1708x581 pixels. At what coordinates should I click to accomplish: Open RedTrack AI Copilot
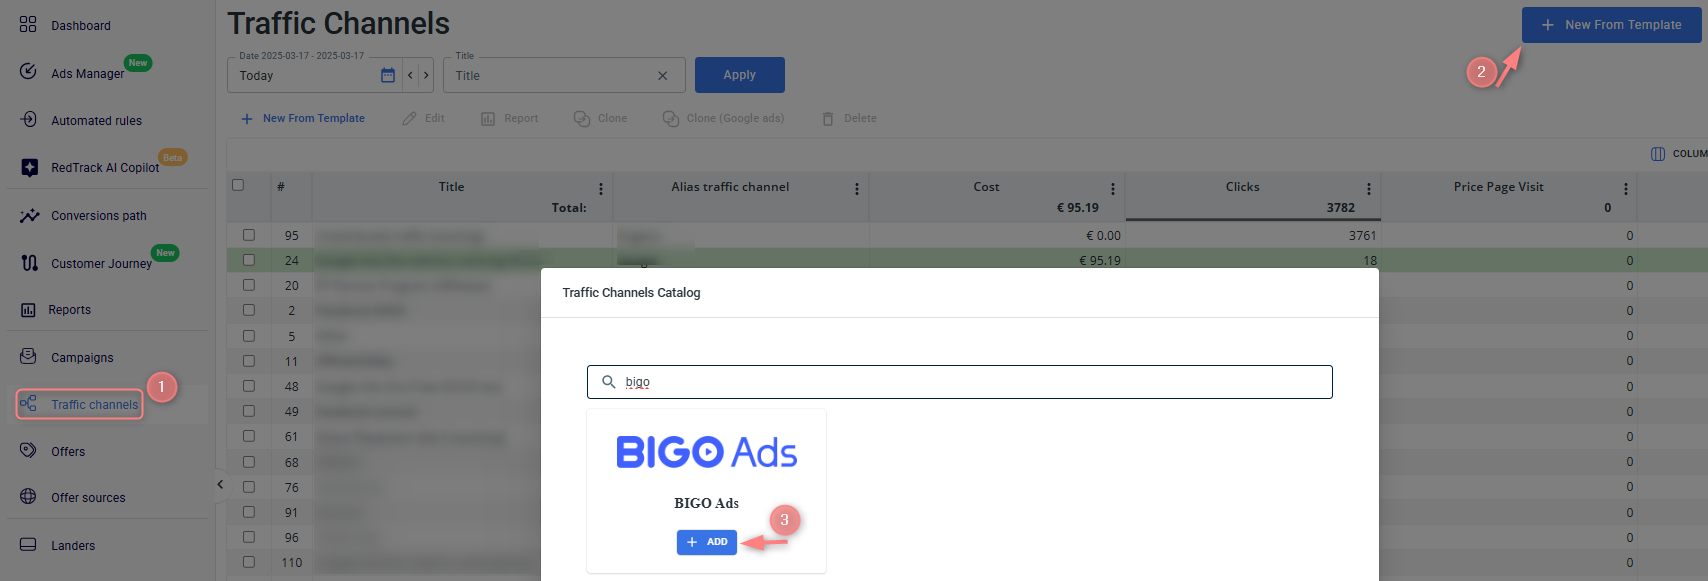[105, 168]
